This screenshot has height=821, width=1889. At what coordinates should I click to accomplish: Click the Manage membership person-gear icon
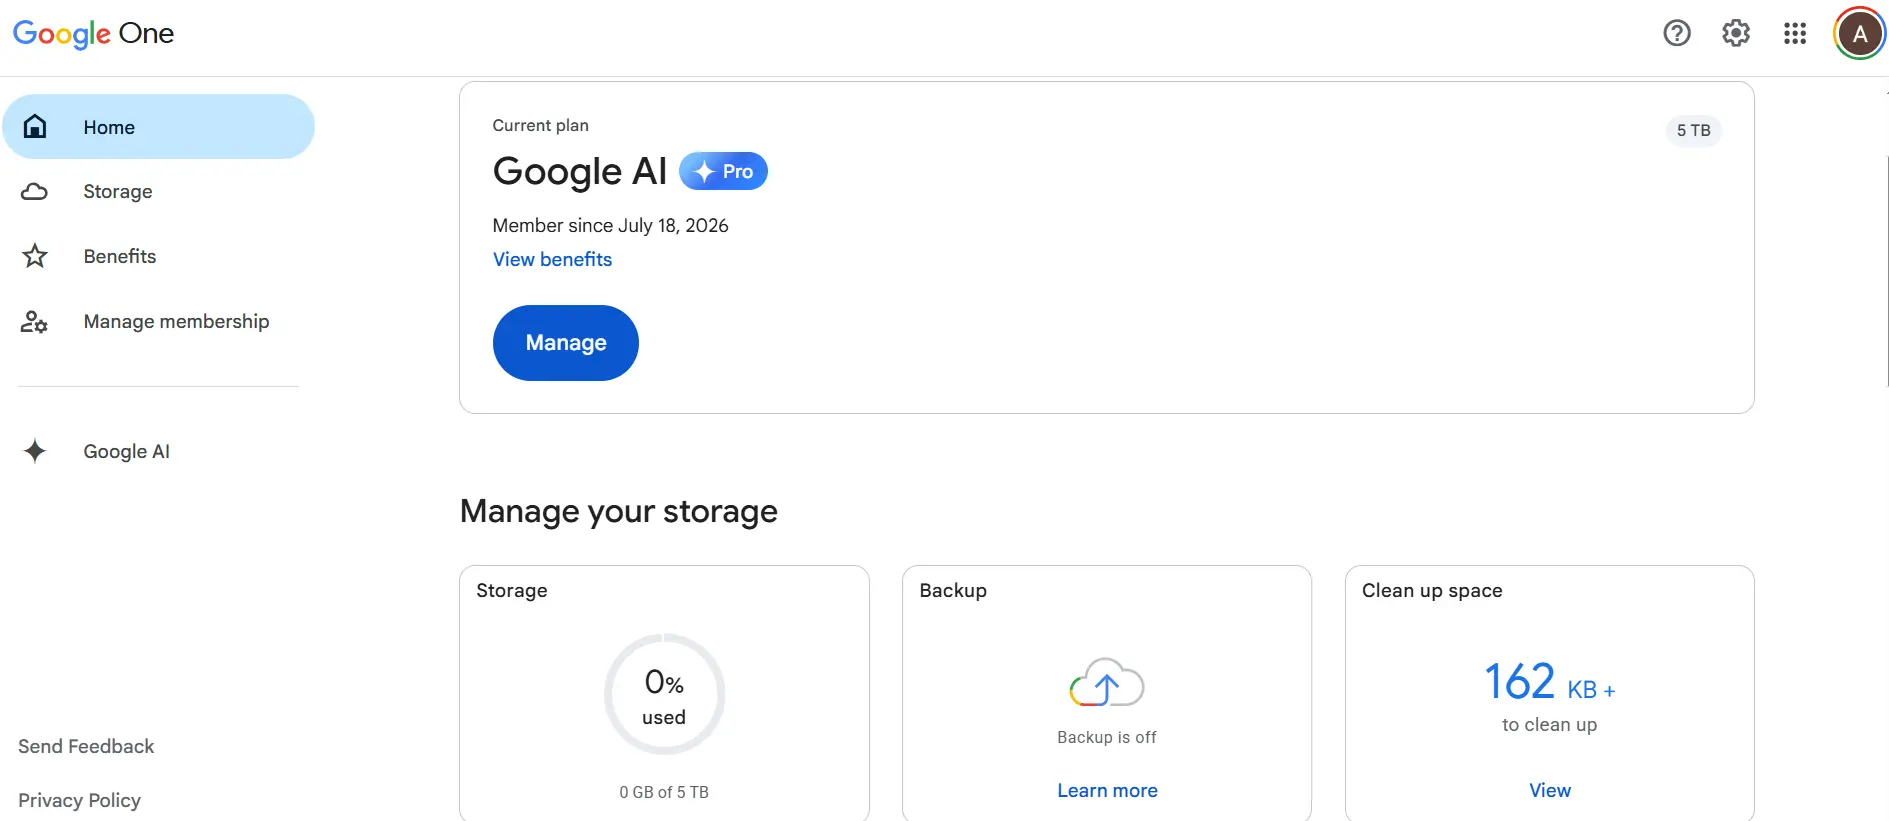click(35, 321)
